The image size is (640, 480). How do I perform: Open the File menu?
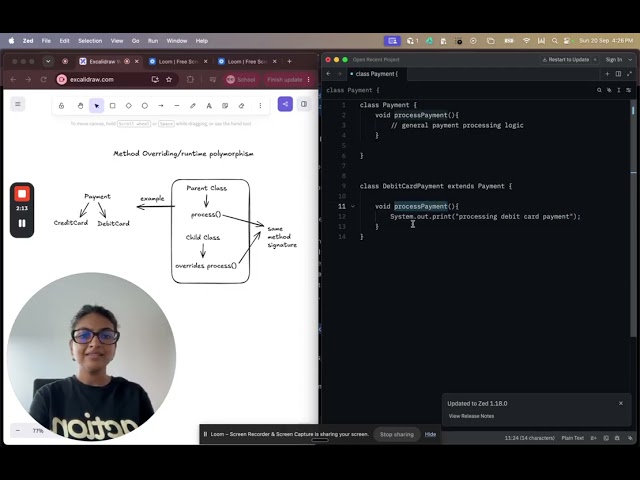[x=47, y=41]
